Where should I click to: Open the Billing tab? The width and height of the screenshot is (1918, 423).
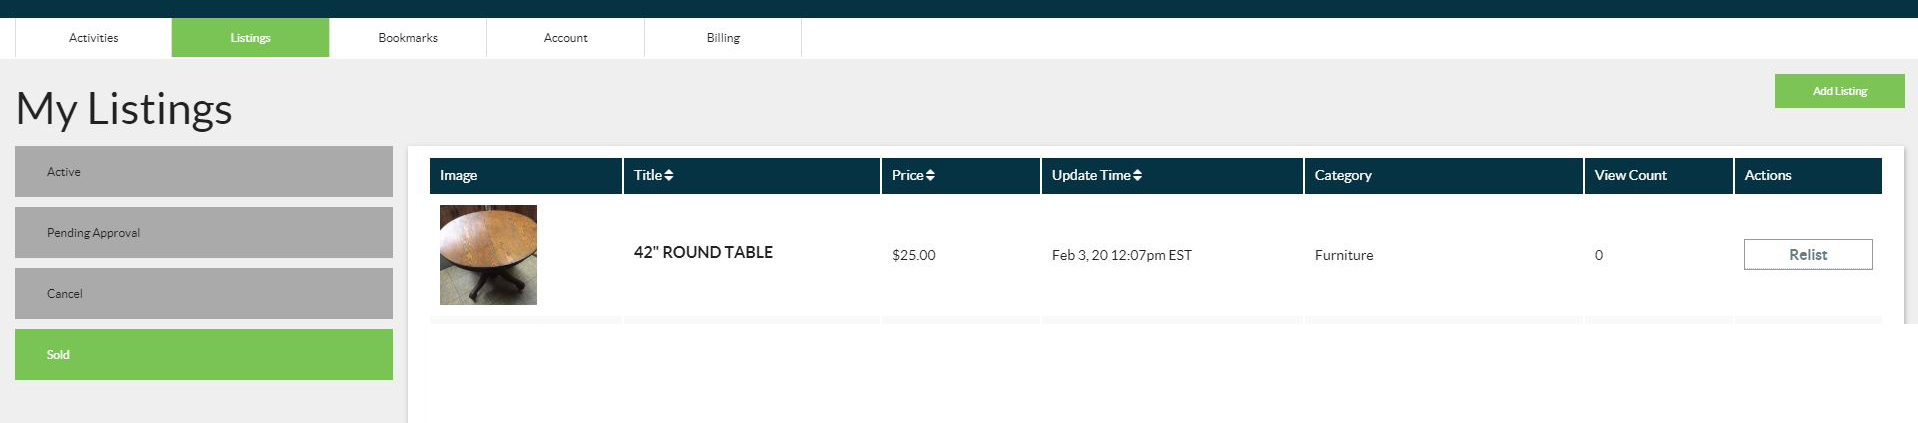pos(723,38)
